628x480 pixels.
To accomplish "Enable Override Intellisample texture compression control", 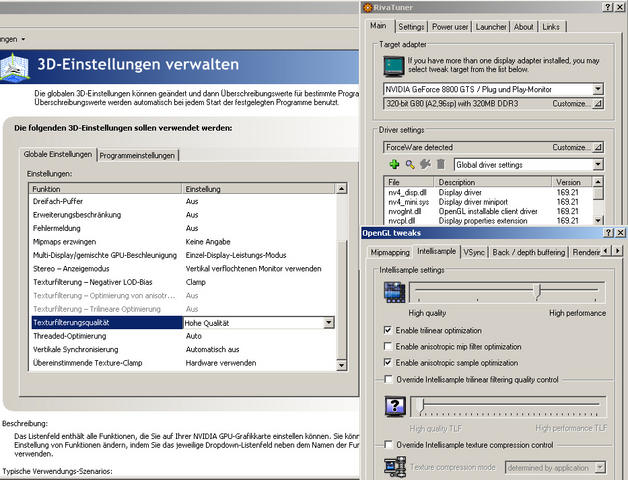I will click(x=388, y=445).
